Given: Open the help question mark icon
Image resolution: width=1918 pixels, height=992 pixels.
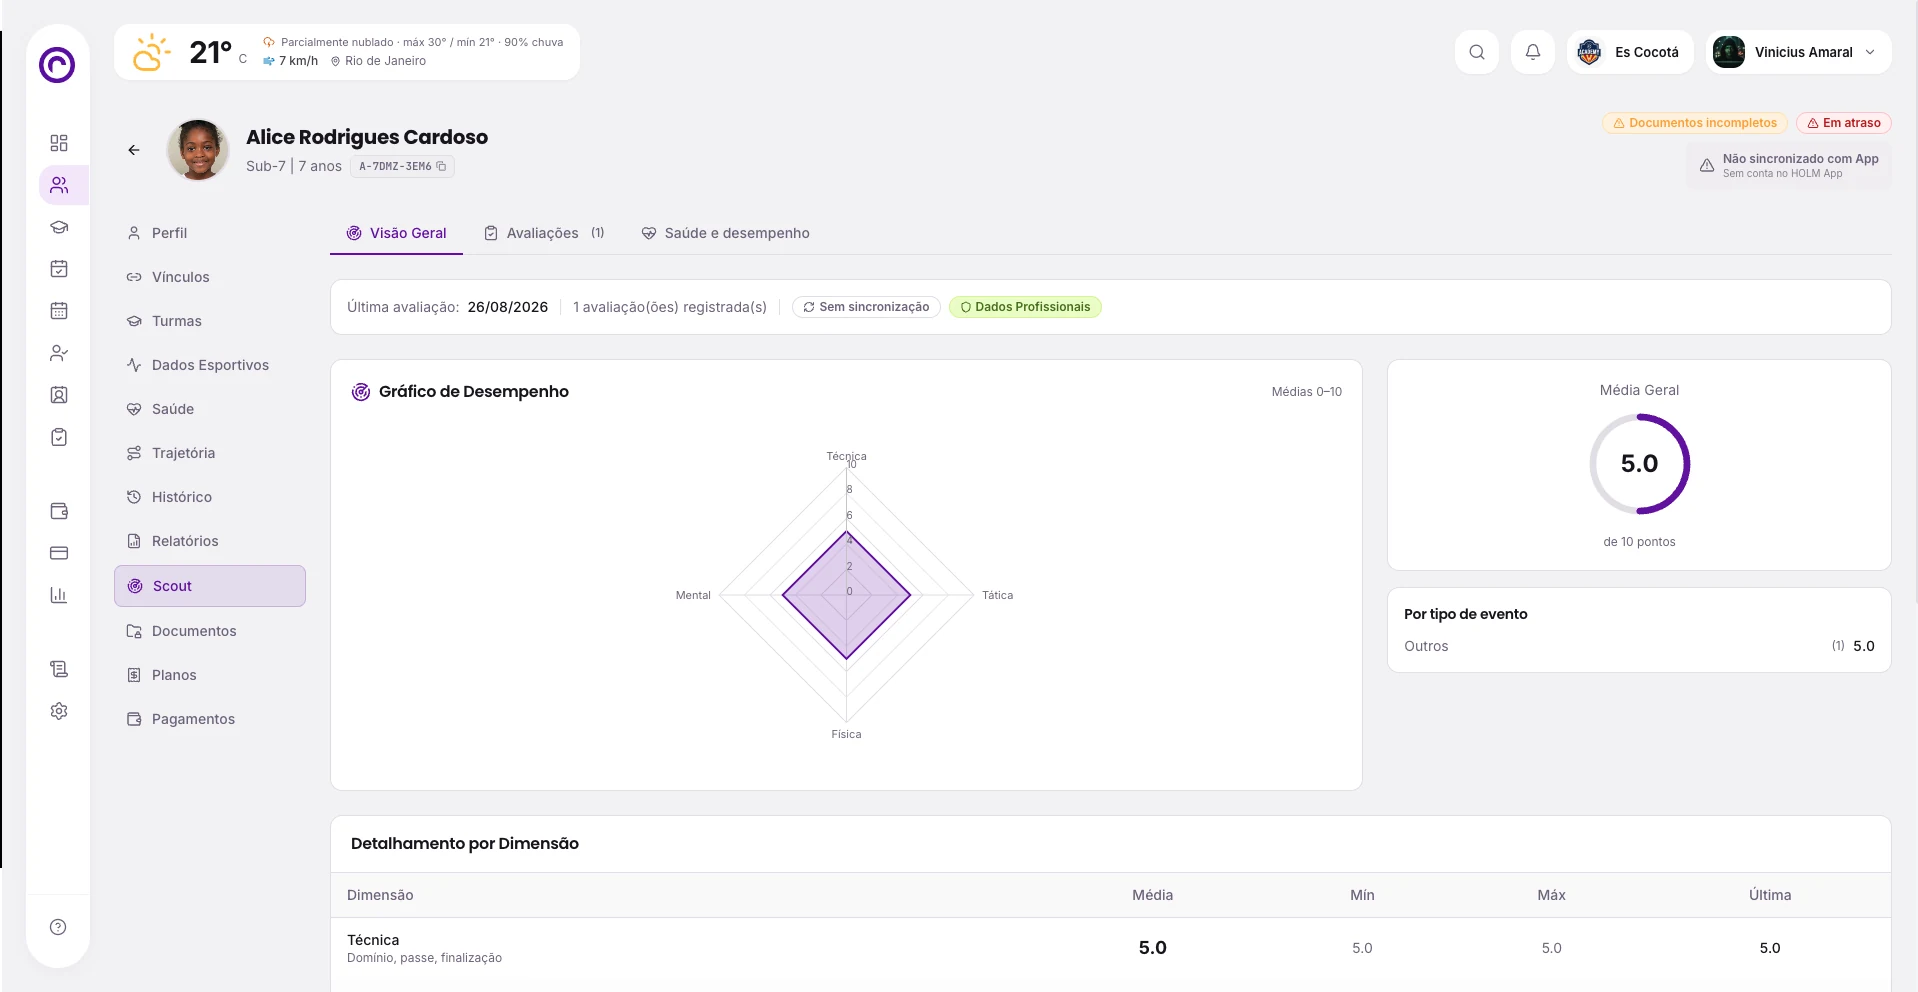Looking at the screenshot, I should click(x=58, y=927).
